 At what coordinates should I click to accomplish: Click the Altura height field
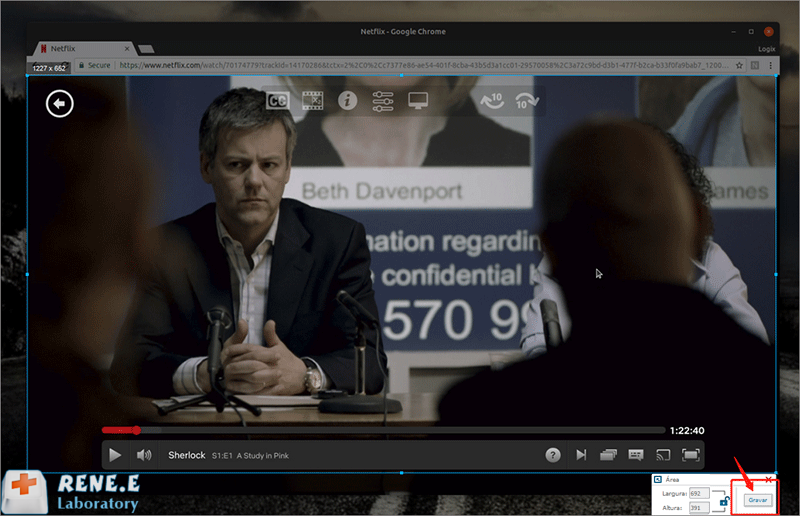coord(698,508)
